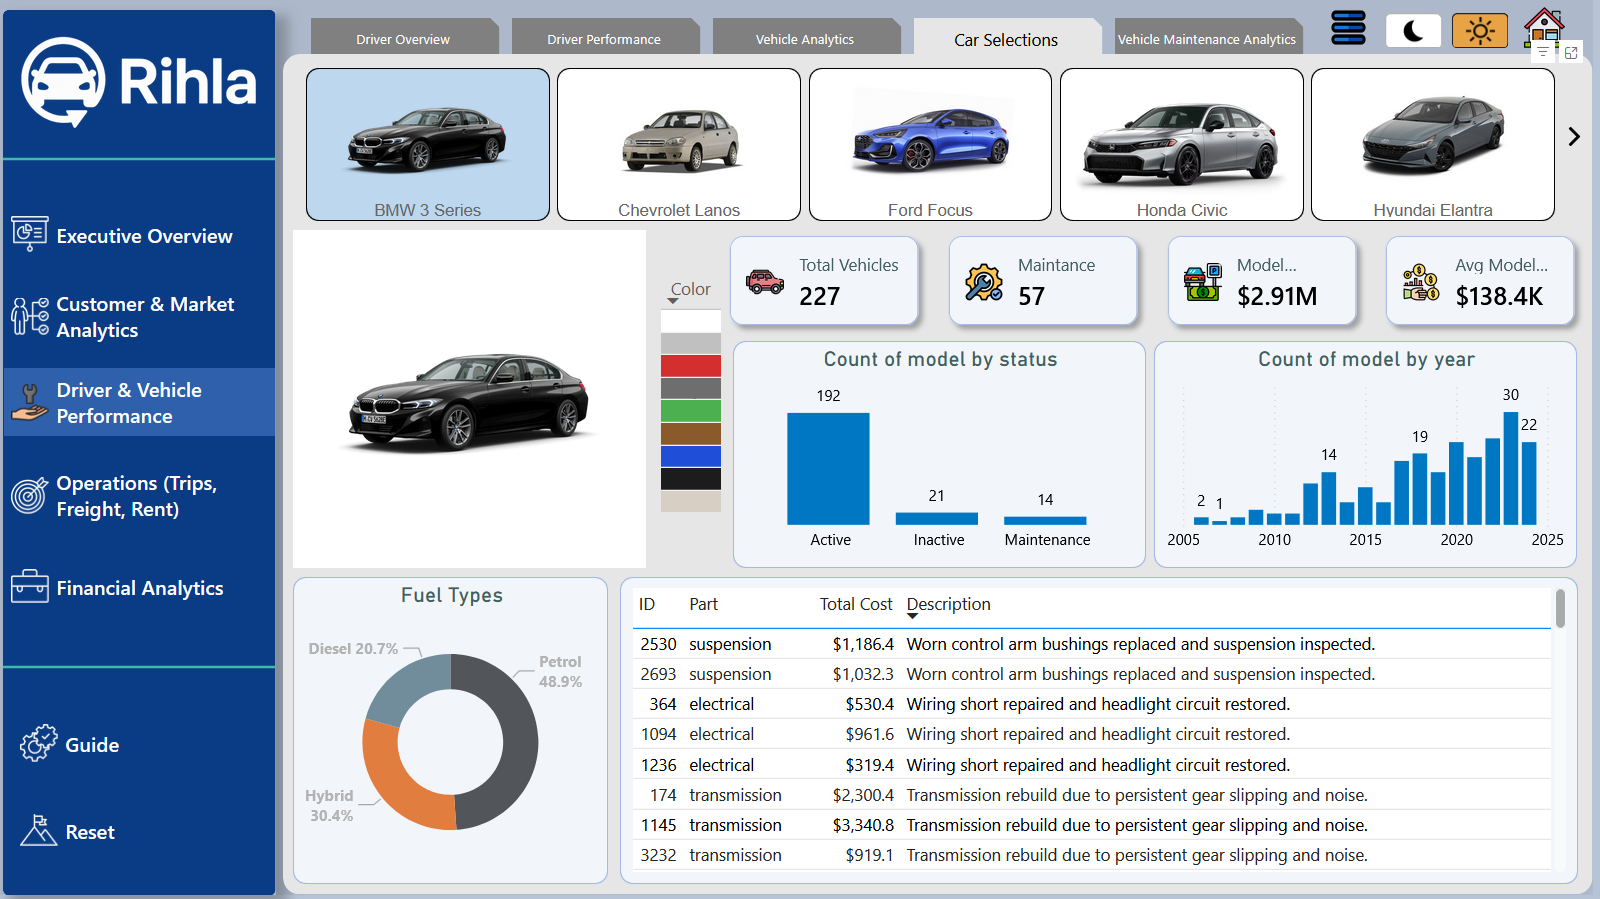
Task: Switch to dark mode with moon button
Action: [1413, 31]
